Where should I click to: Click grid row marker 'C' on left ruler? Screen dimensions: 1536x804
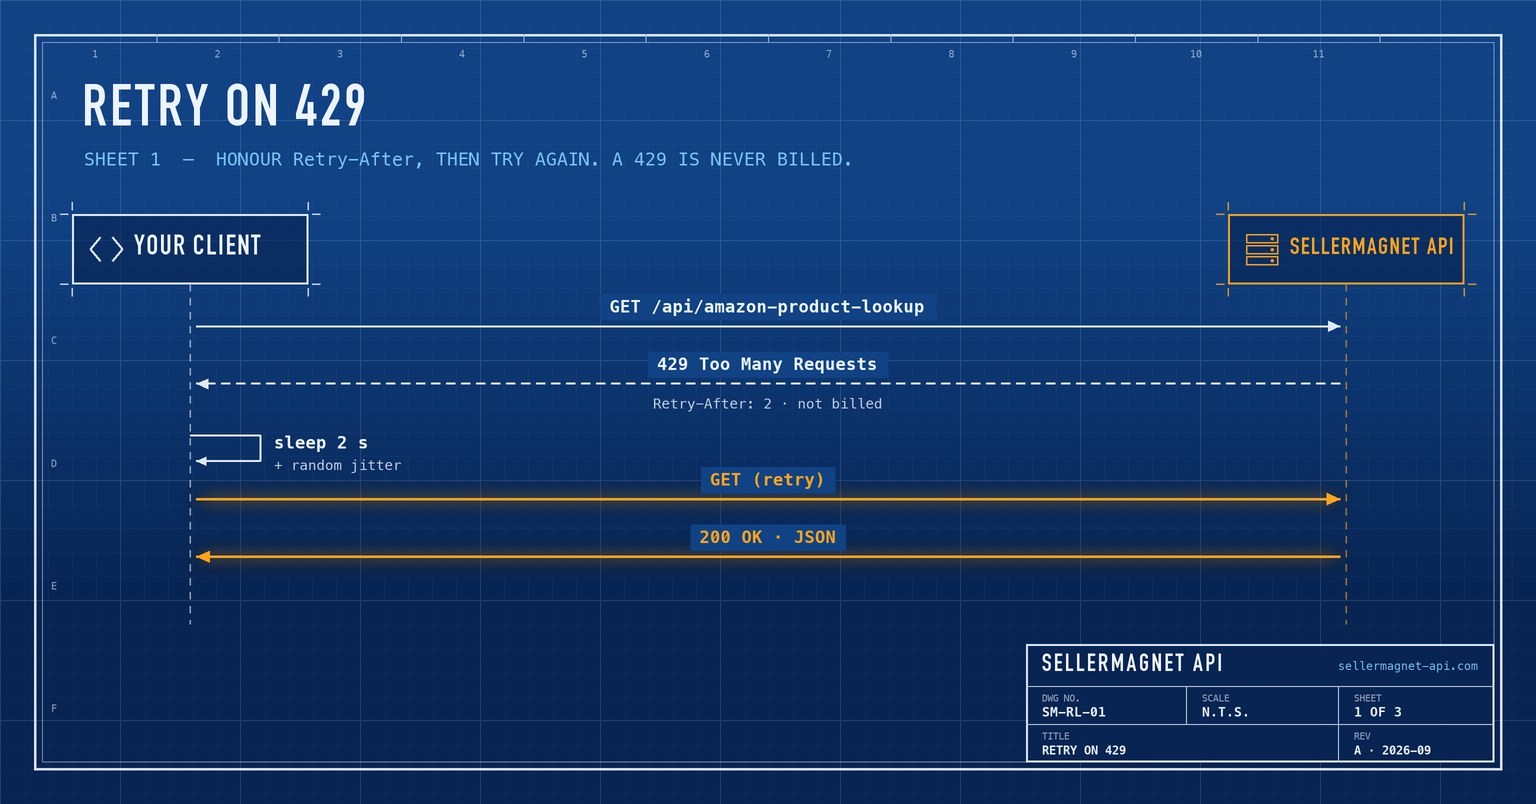tap(54, 341)
